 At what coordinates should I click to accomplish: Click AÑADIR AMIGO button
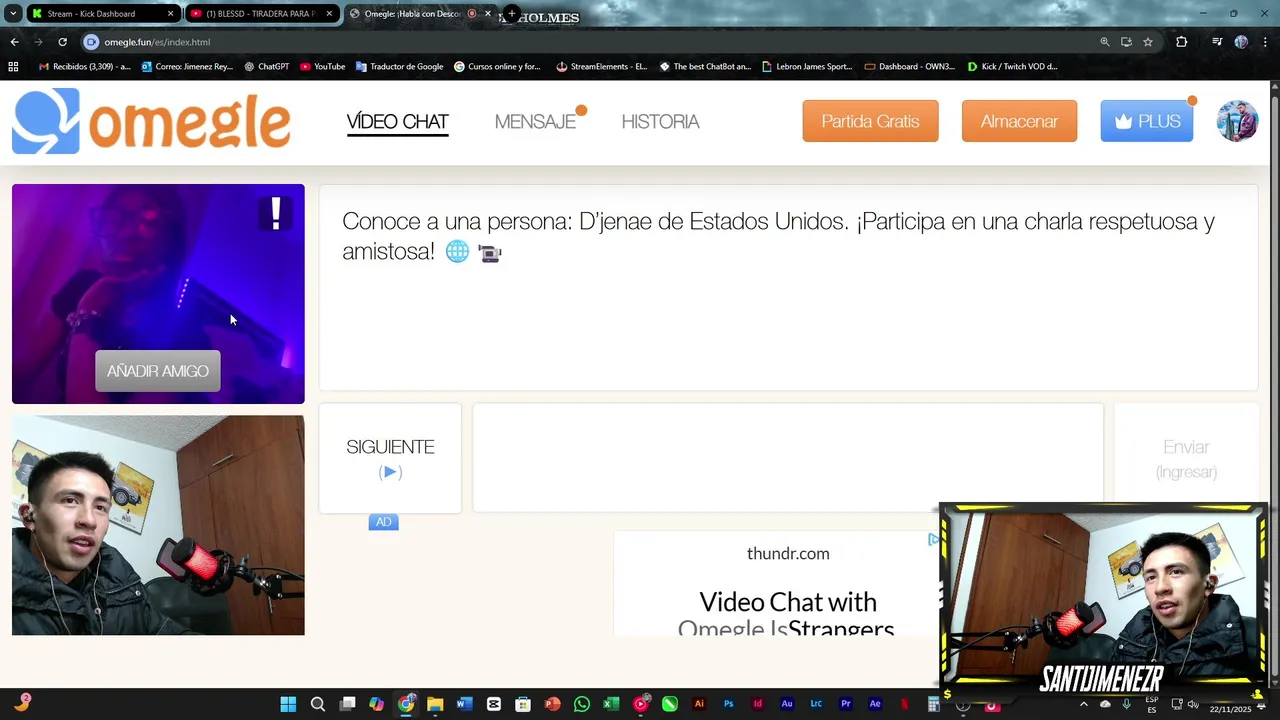[x=158, y=371]
